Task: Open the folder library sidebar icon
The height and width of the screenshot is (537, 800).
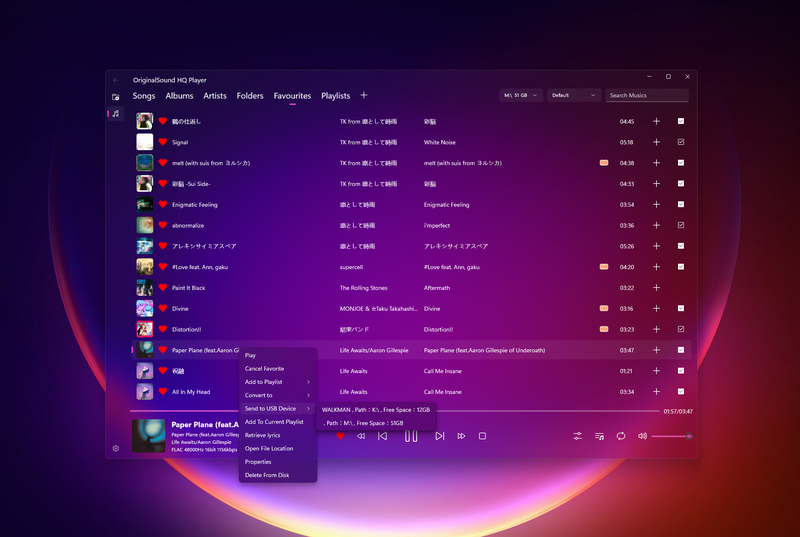Action: pos(116,97)
